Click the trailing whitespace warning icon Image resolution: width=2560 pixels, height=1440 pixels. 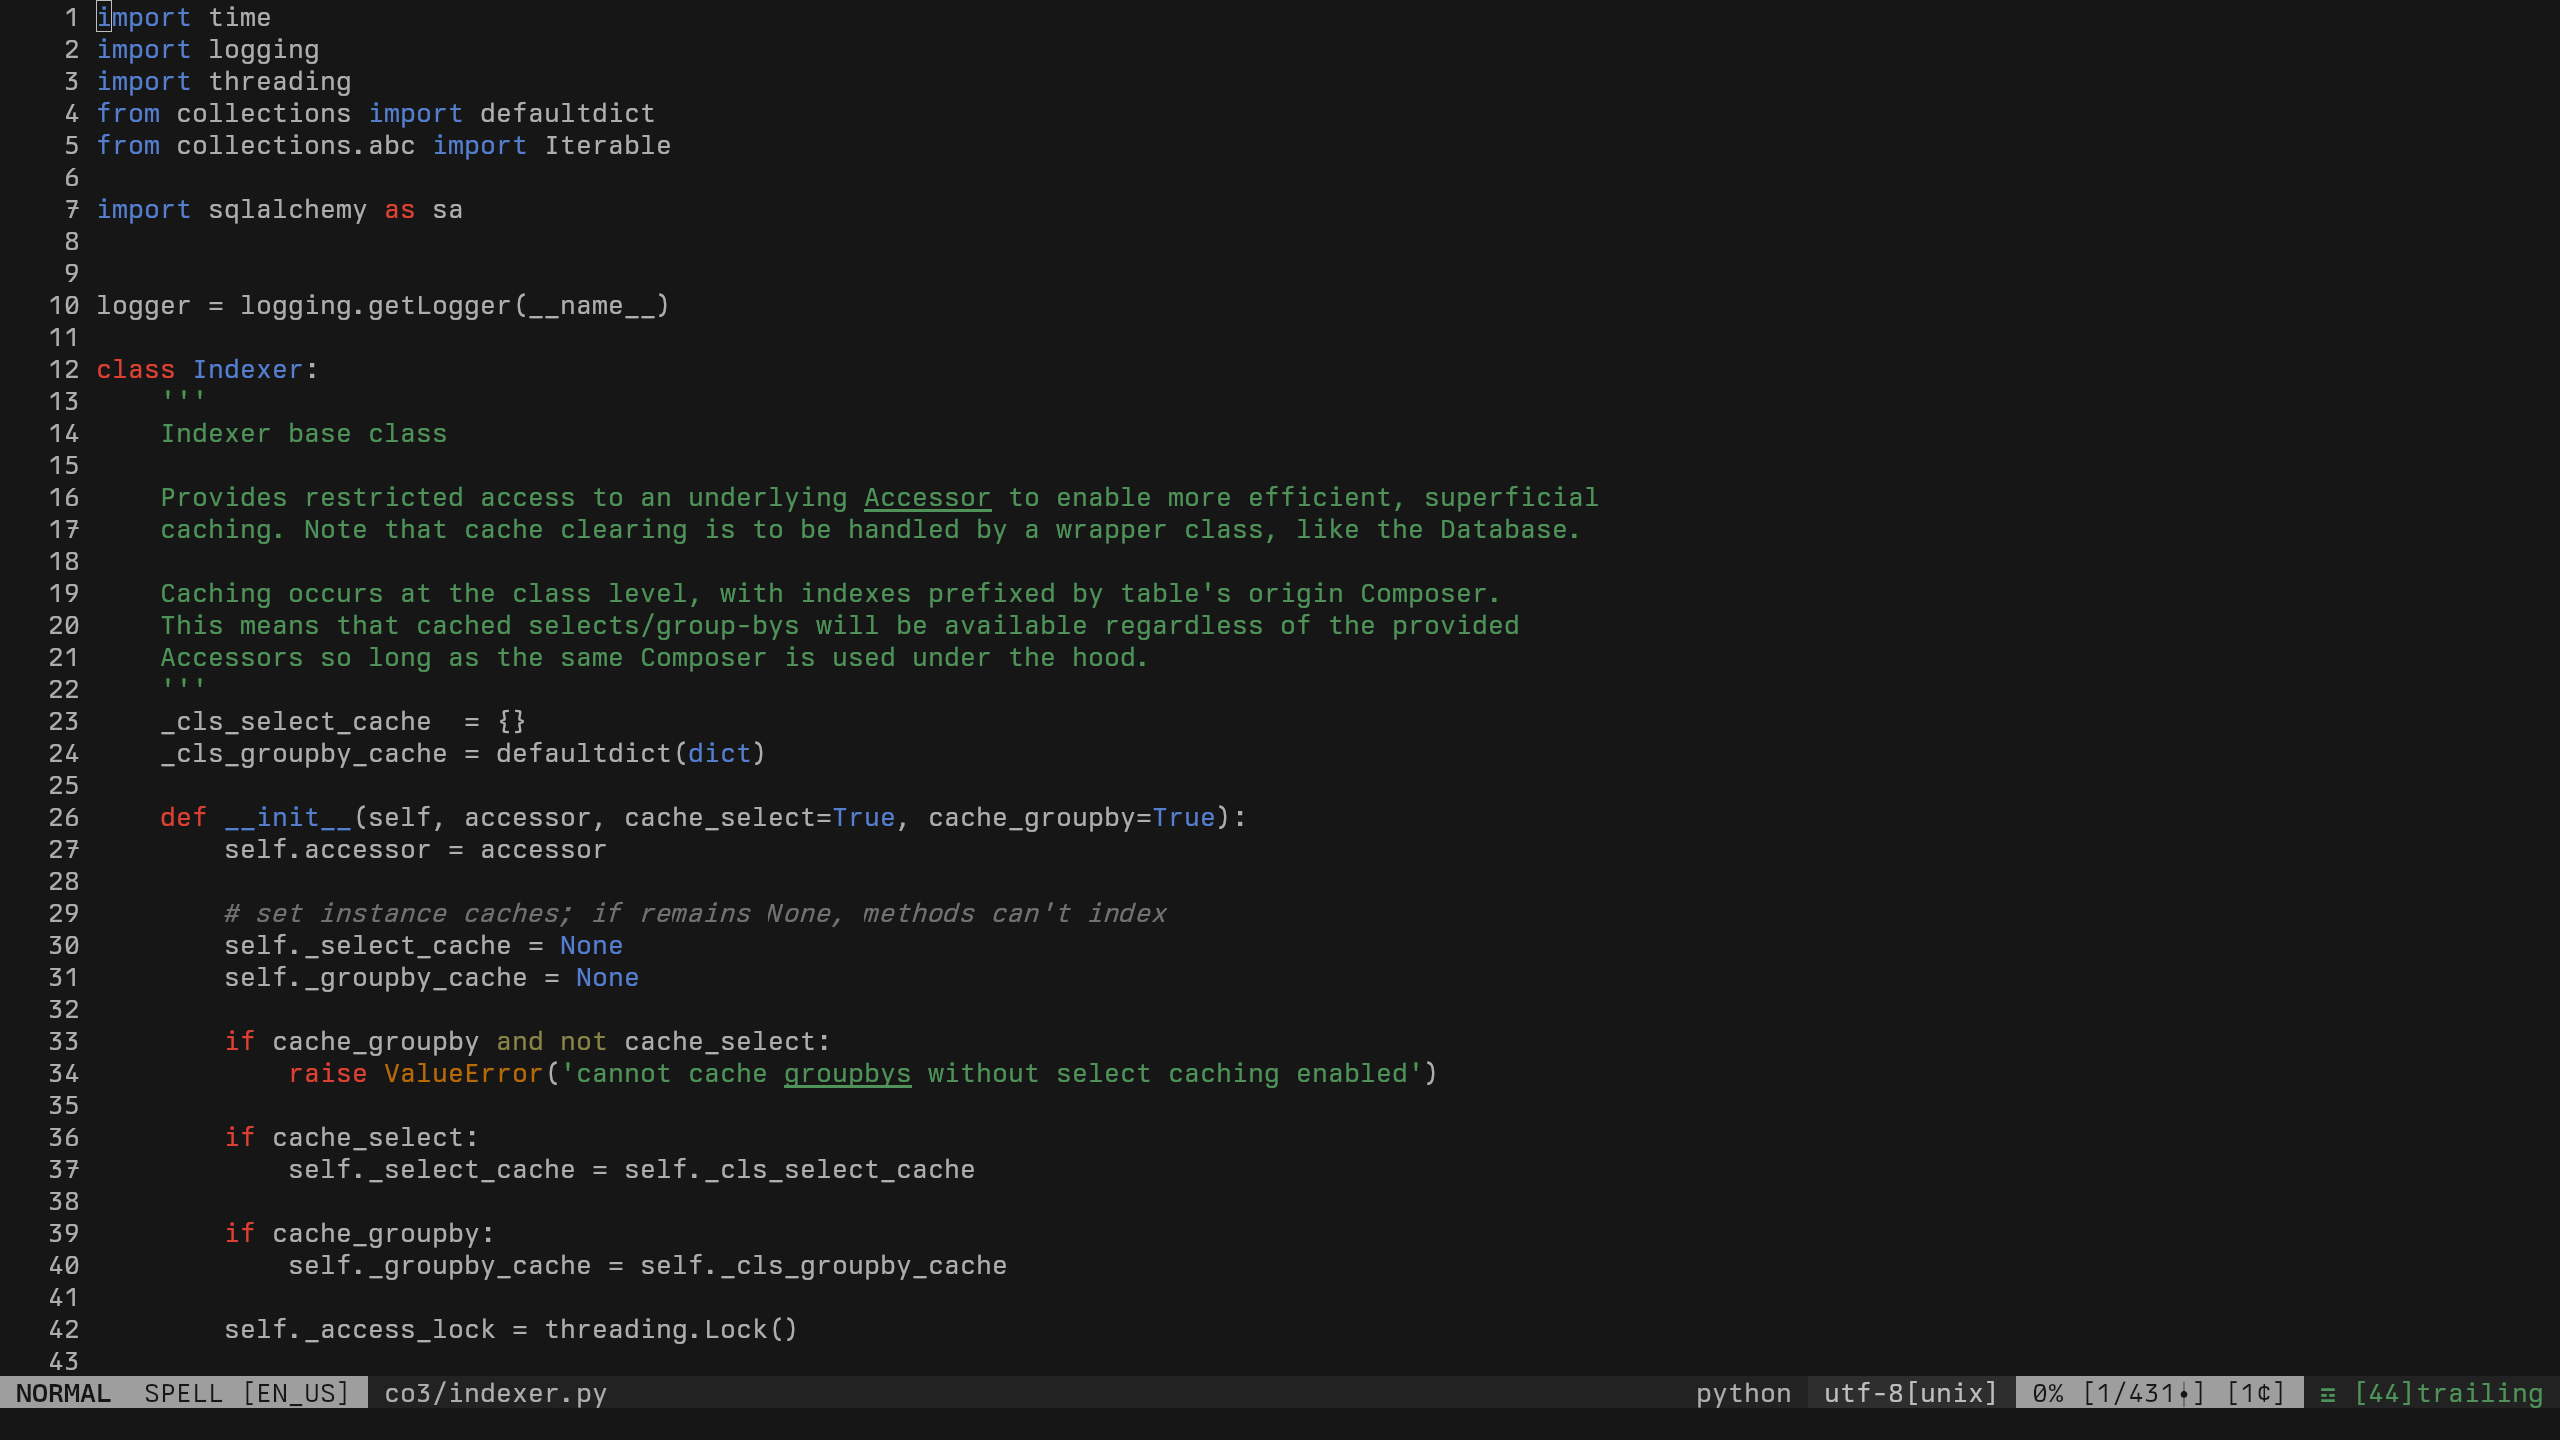point(2328,1394)
